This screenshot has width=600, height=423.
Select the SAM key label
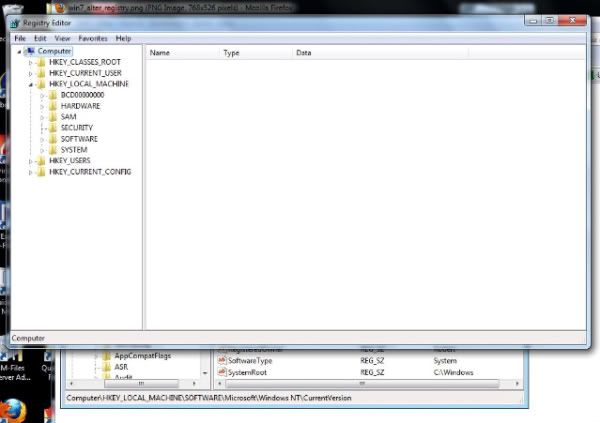click(68, 117)
